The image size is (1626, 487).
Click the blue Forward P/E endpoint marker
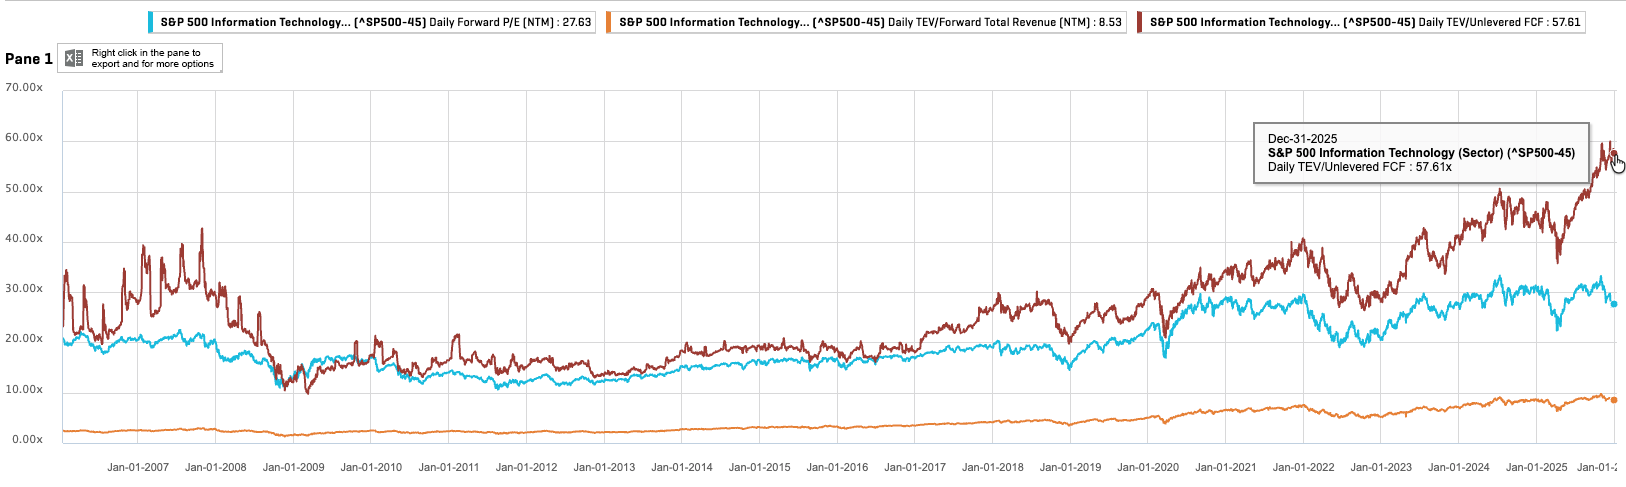coord(1614,304)
